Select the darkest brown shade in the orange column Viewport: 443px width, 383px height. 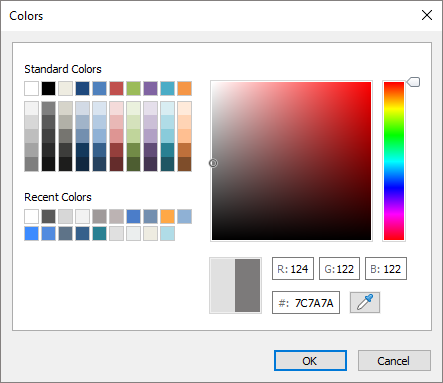184,164
